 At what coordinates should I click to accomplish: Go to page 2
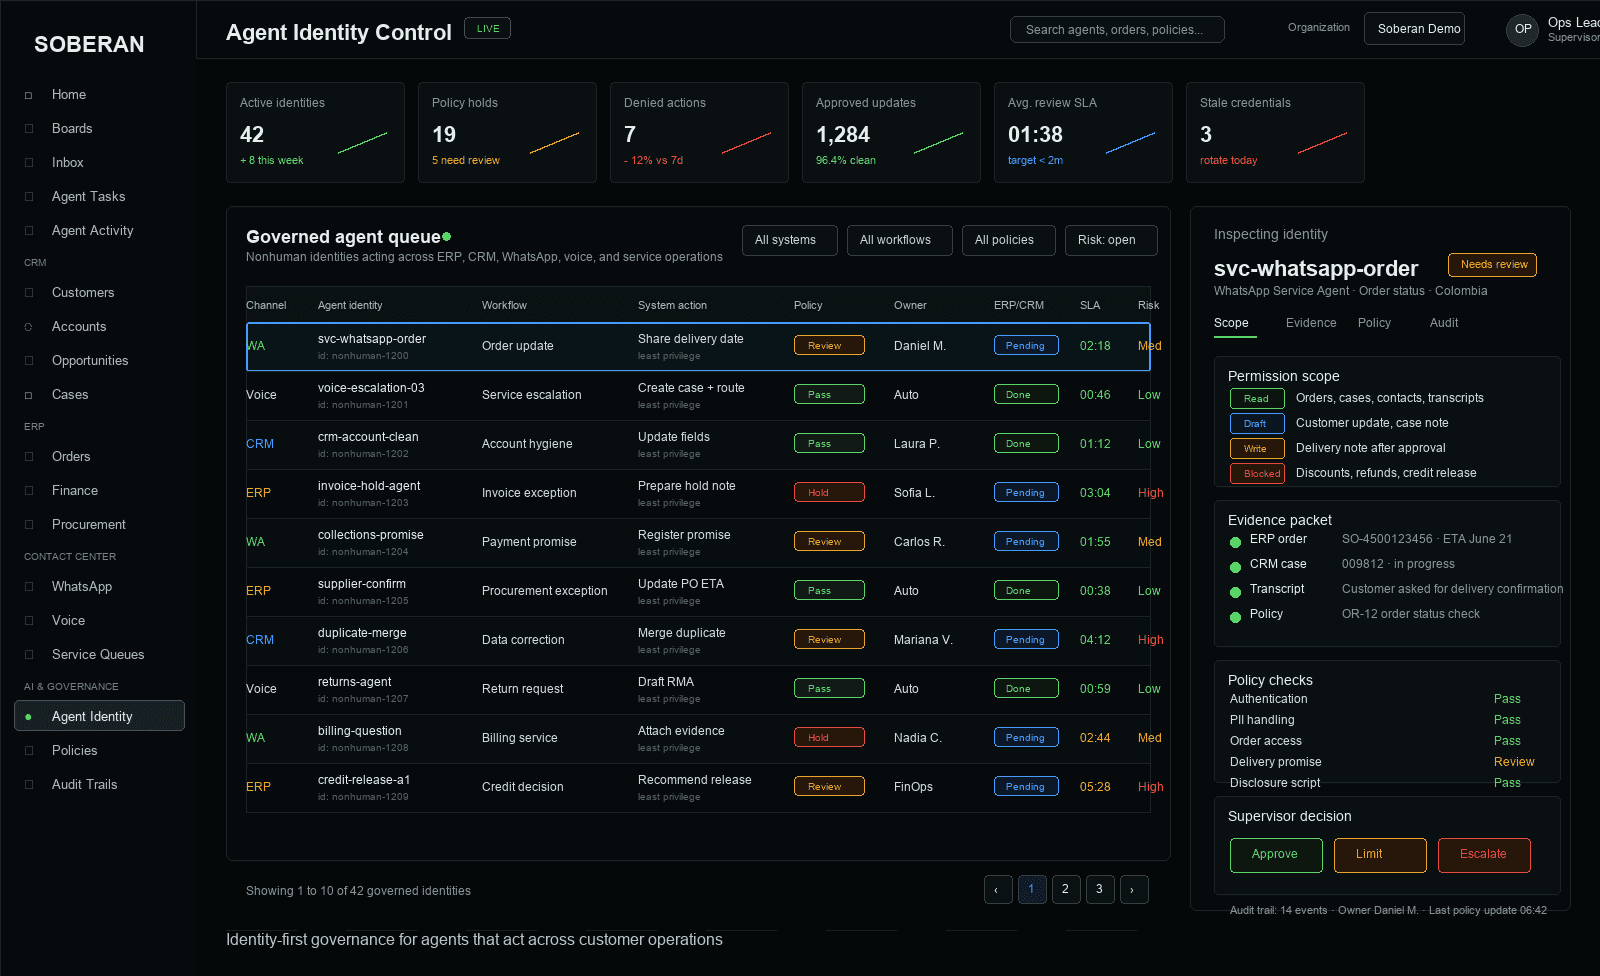click(x=1066, y=890)
